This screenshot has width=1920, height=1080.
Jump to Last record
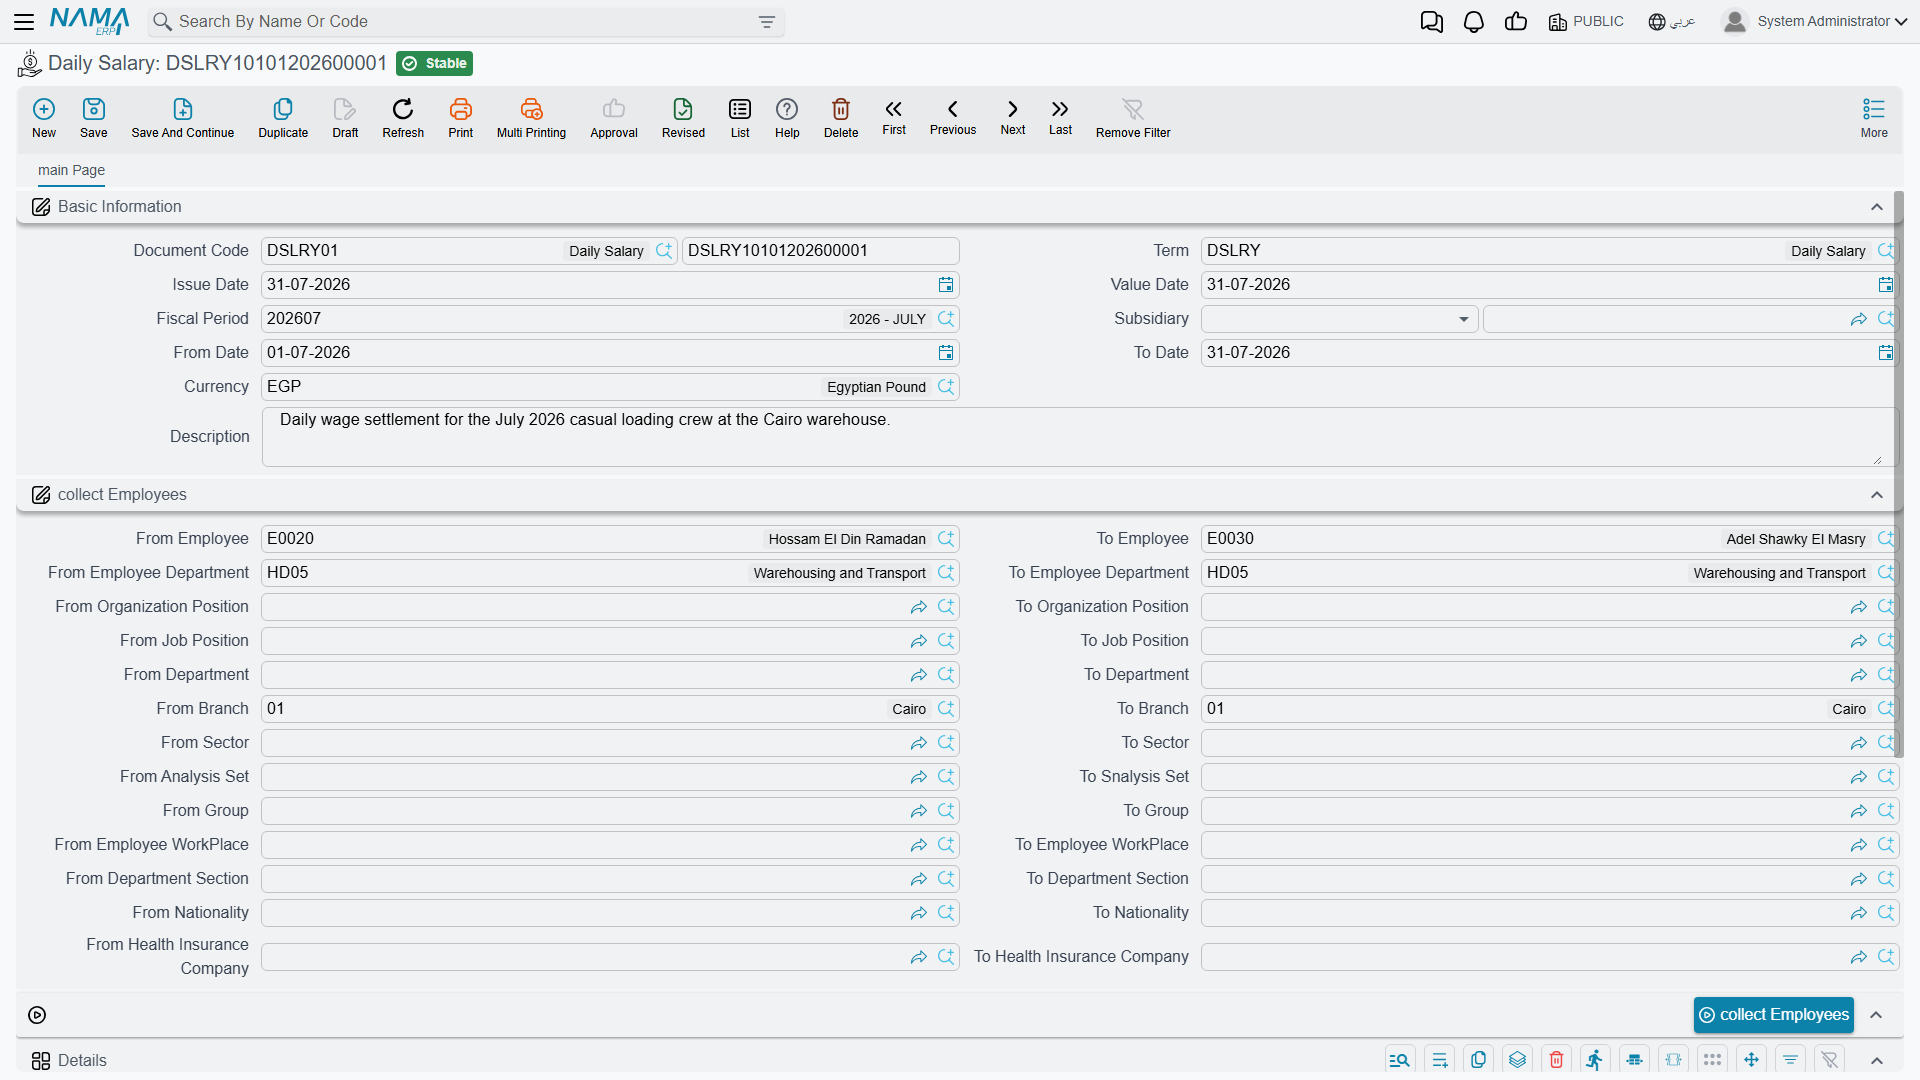pyautogui.click(x=1060, y=116)
